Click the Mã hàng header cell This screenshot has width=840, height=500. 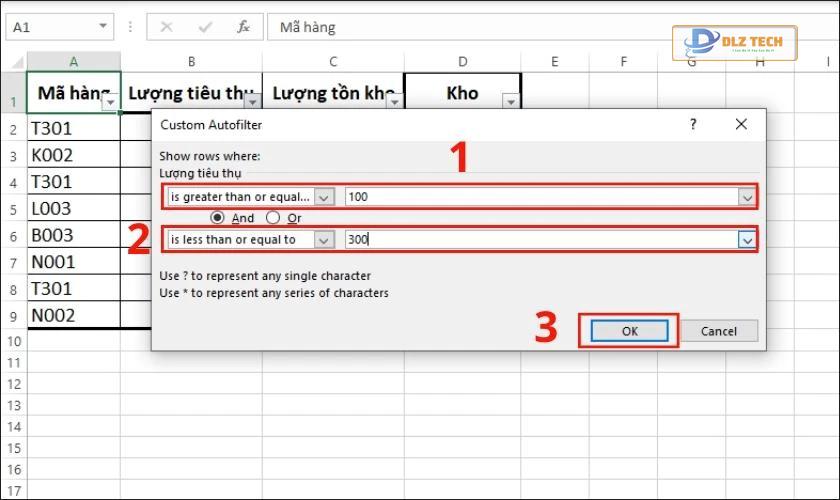[74, 93]
